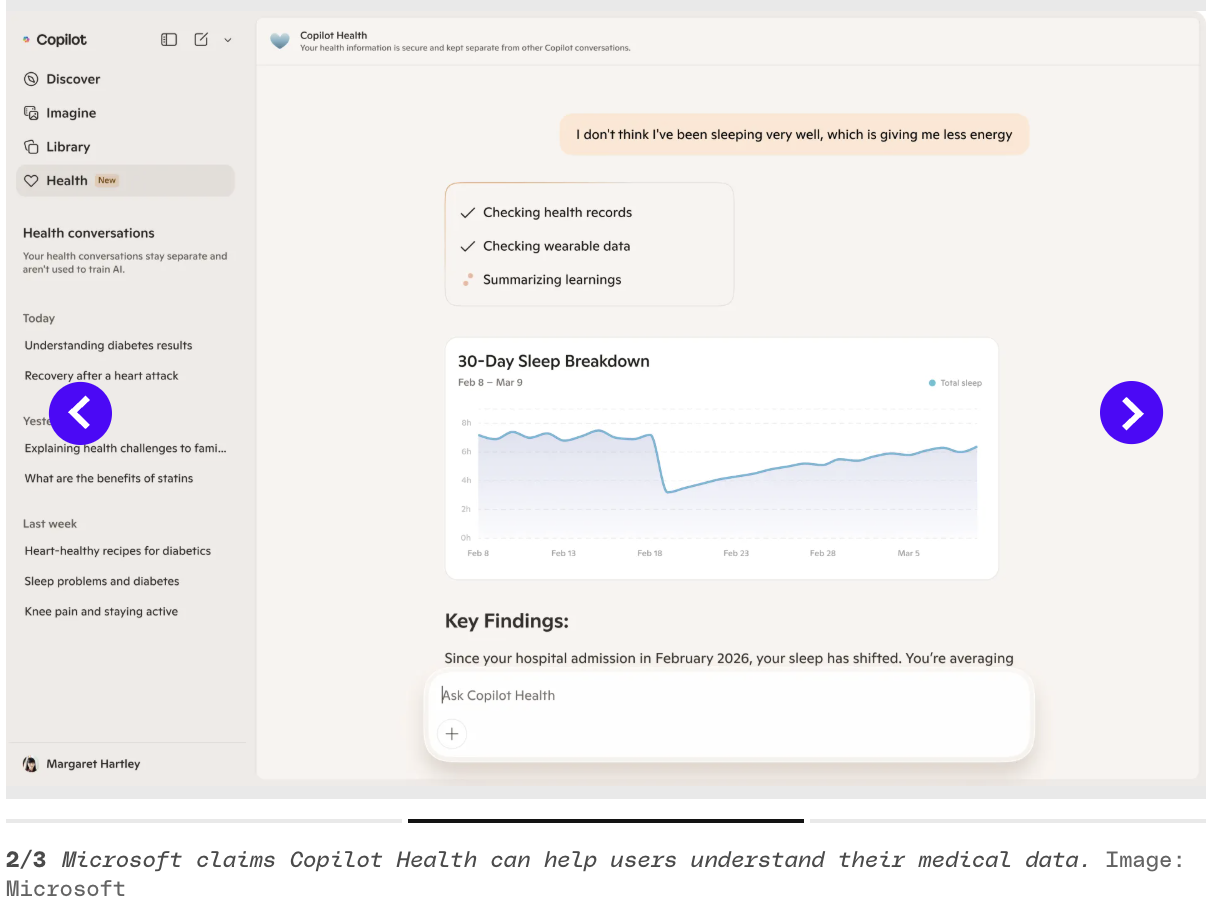
Task: Go to previous slide with left arrow
Action: [80, 413]
